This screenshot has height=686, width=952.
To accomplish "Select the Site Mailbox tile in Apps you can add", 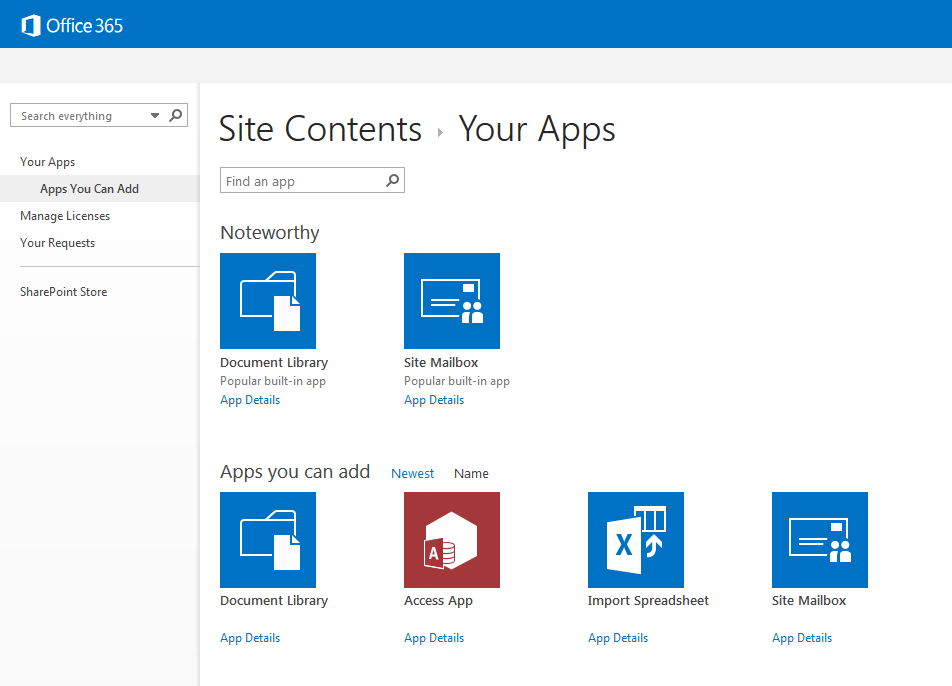I will 820,540.
